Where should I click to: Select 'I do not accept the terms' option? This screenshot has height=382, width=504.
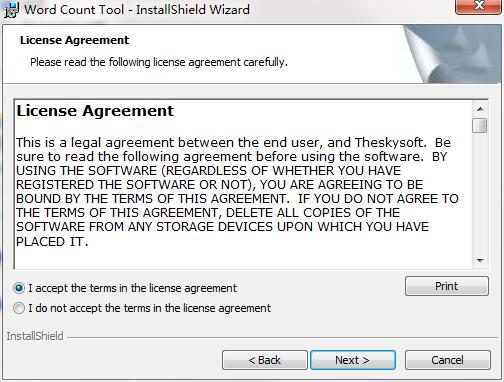[x=19, y=308]
